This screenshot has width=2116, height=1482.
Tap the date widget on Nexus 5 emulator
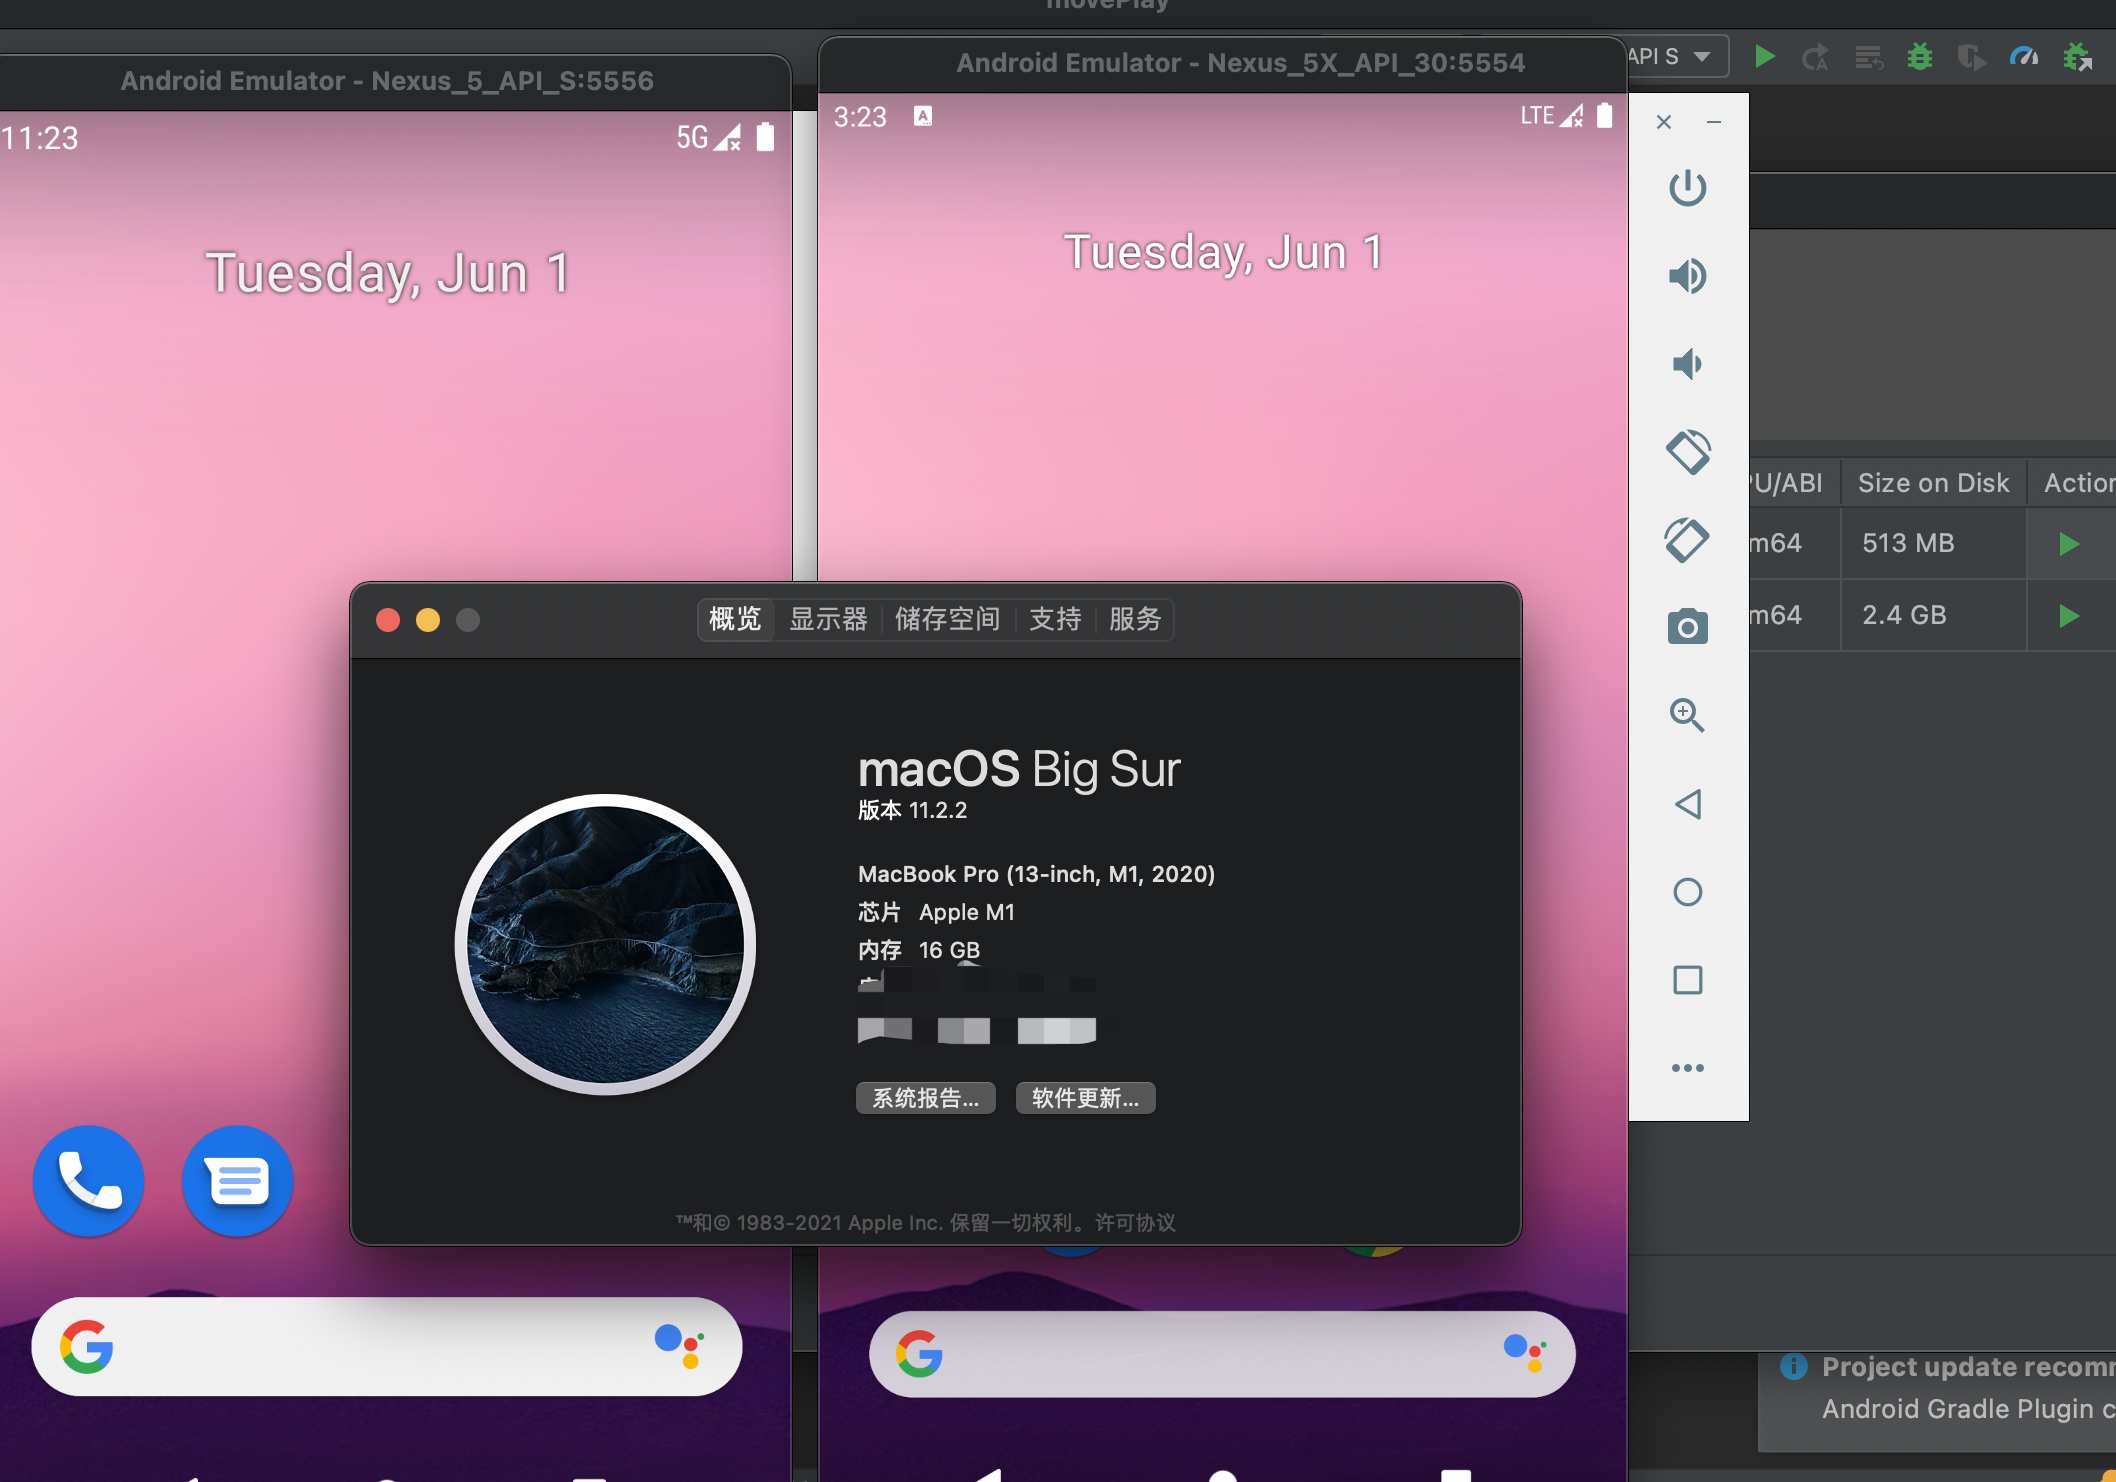click(x=388, y=273)
